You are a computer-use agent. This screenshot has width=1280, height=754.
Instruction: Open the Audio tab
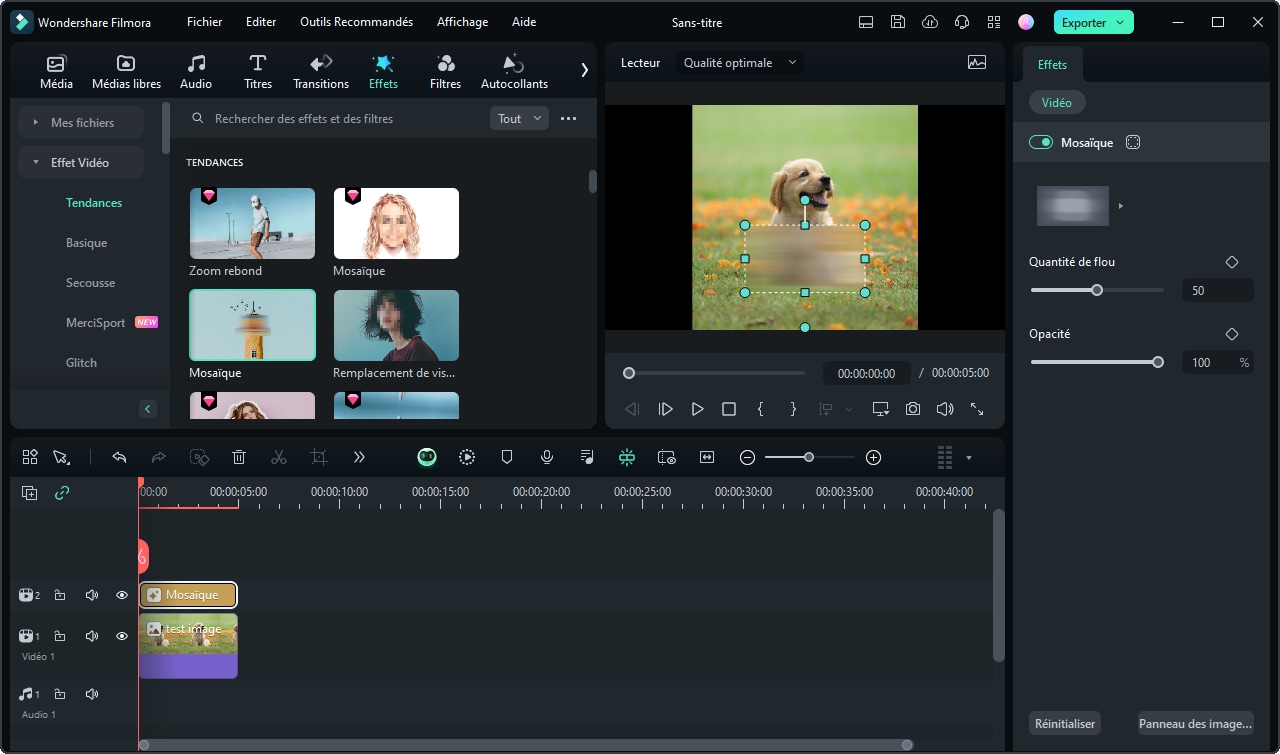196,72
